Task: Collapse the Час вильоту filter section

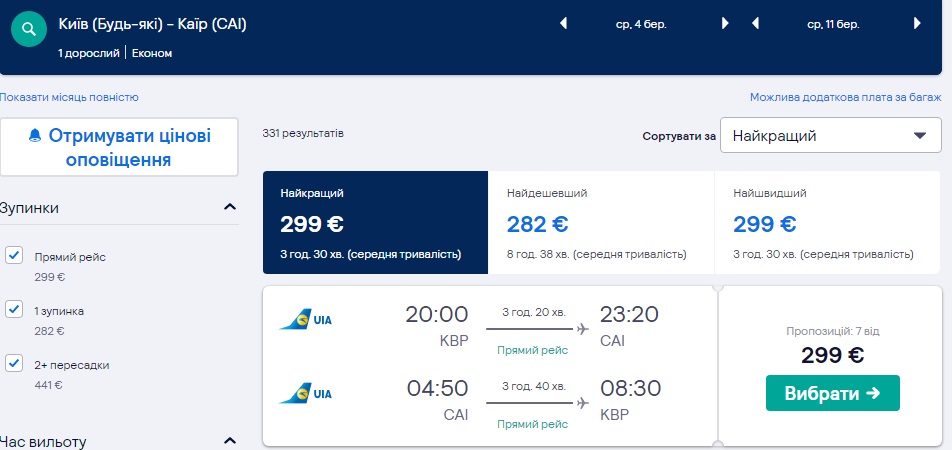Action: (x=229, y=441)
